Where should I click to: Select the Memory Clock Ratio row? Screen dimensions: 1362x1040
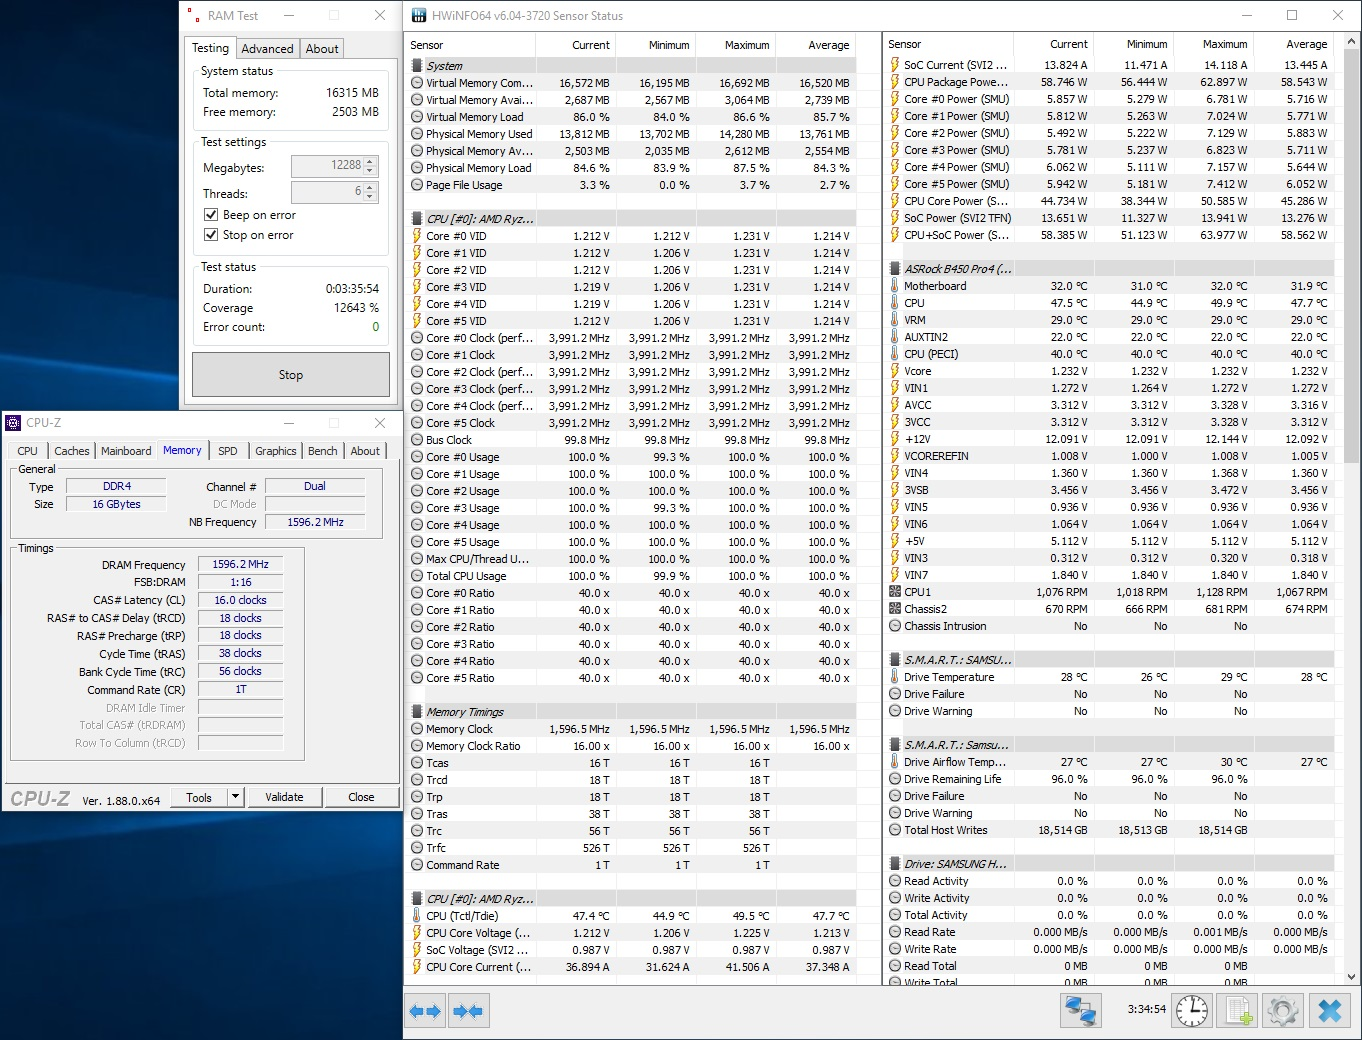pyautogui.click(x=631, y=746)
